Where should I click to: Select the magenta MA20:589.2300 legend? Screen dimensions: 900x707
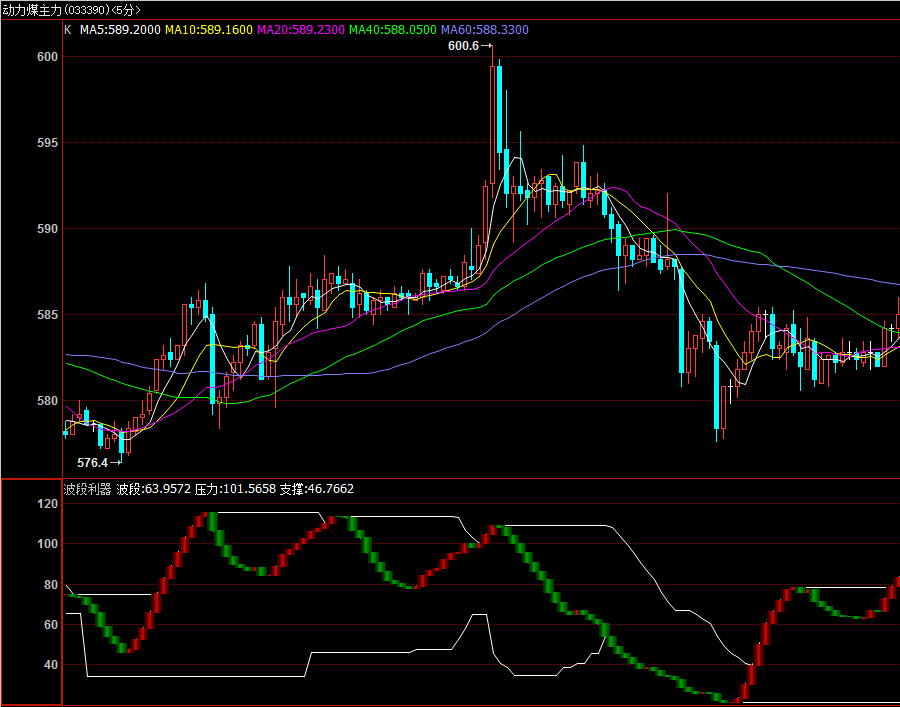(300, 30)
